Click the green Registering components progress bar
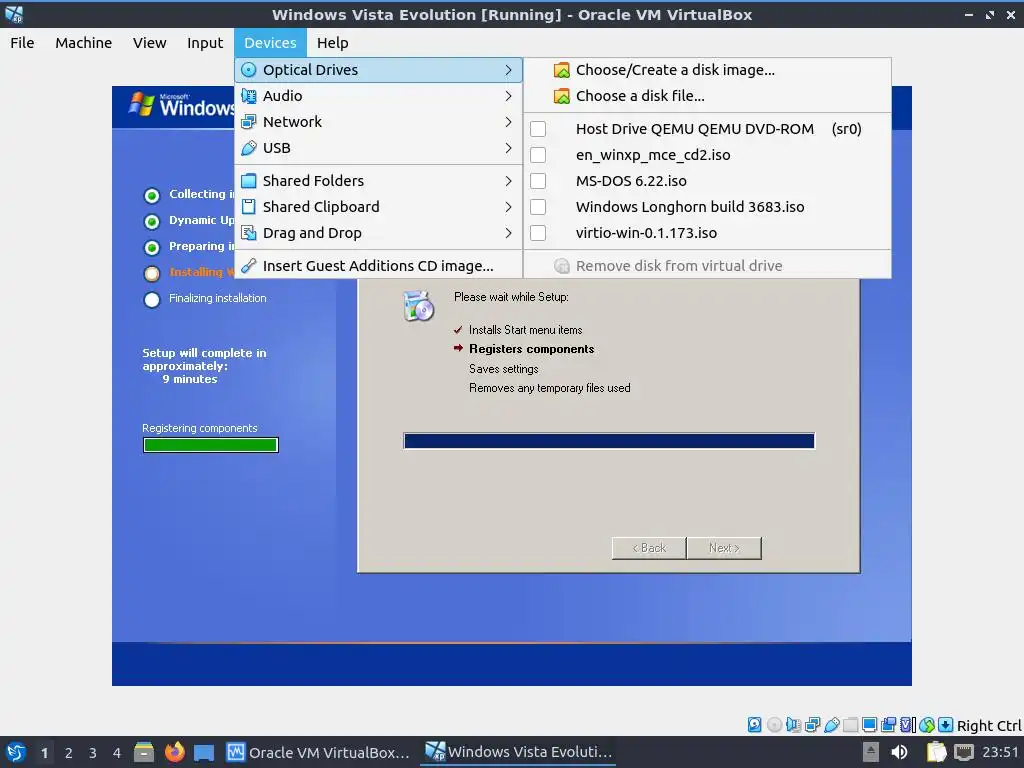Viewport: 1024px width, 768px height. [x=211, y=445]
